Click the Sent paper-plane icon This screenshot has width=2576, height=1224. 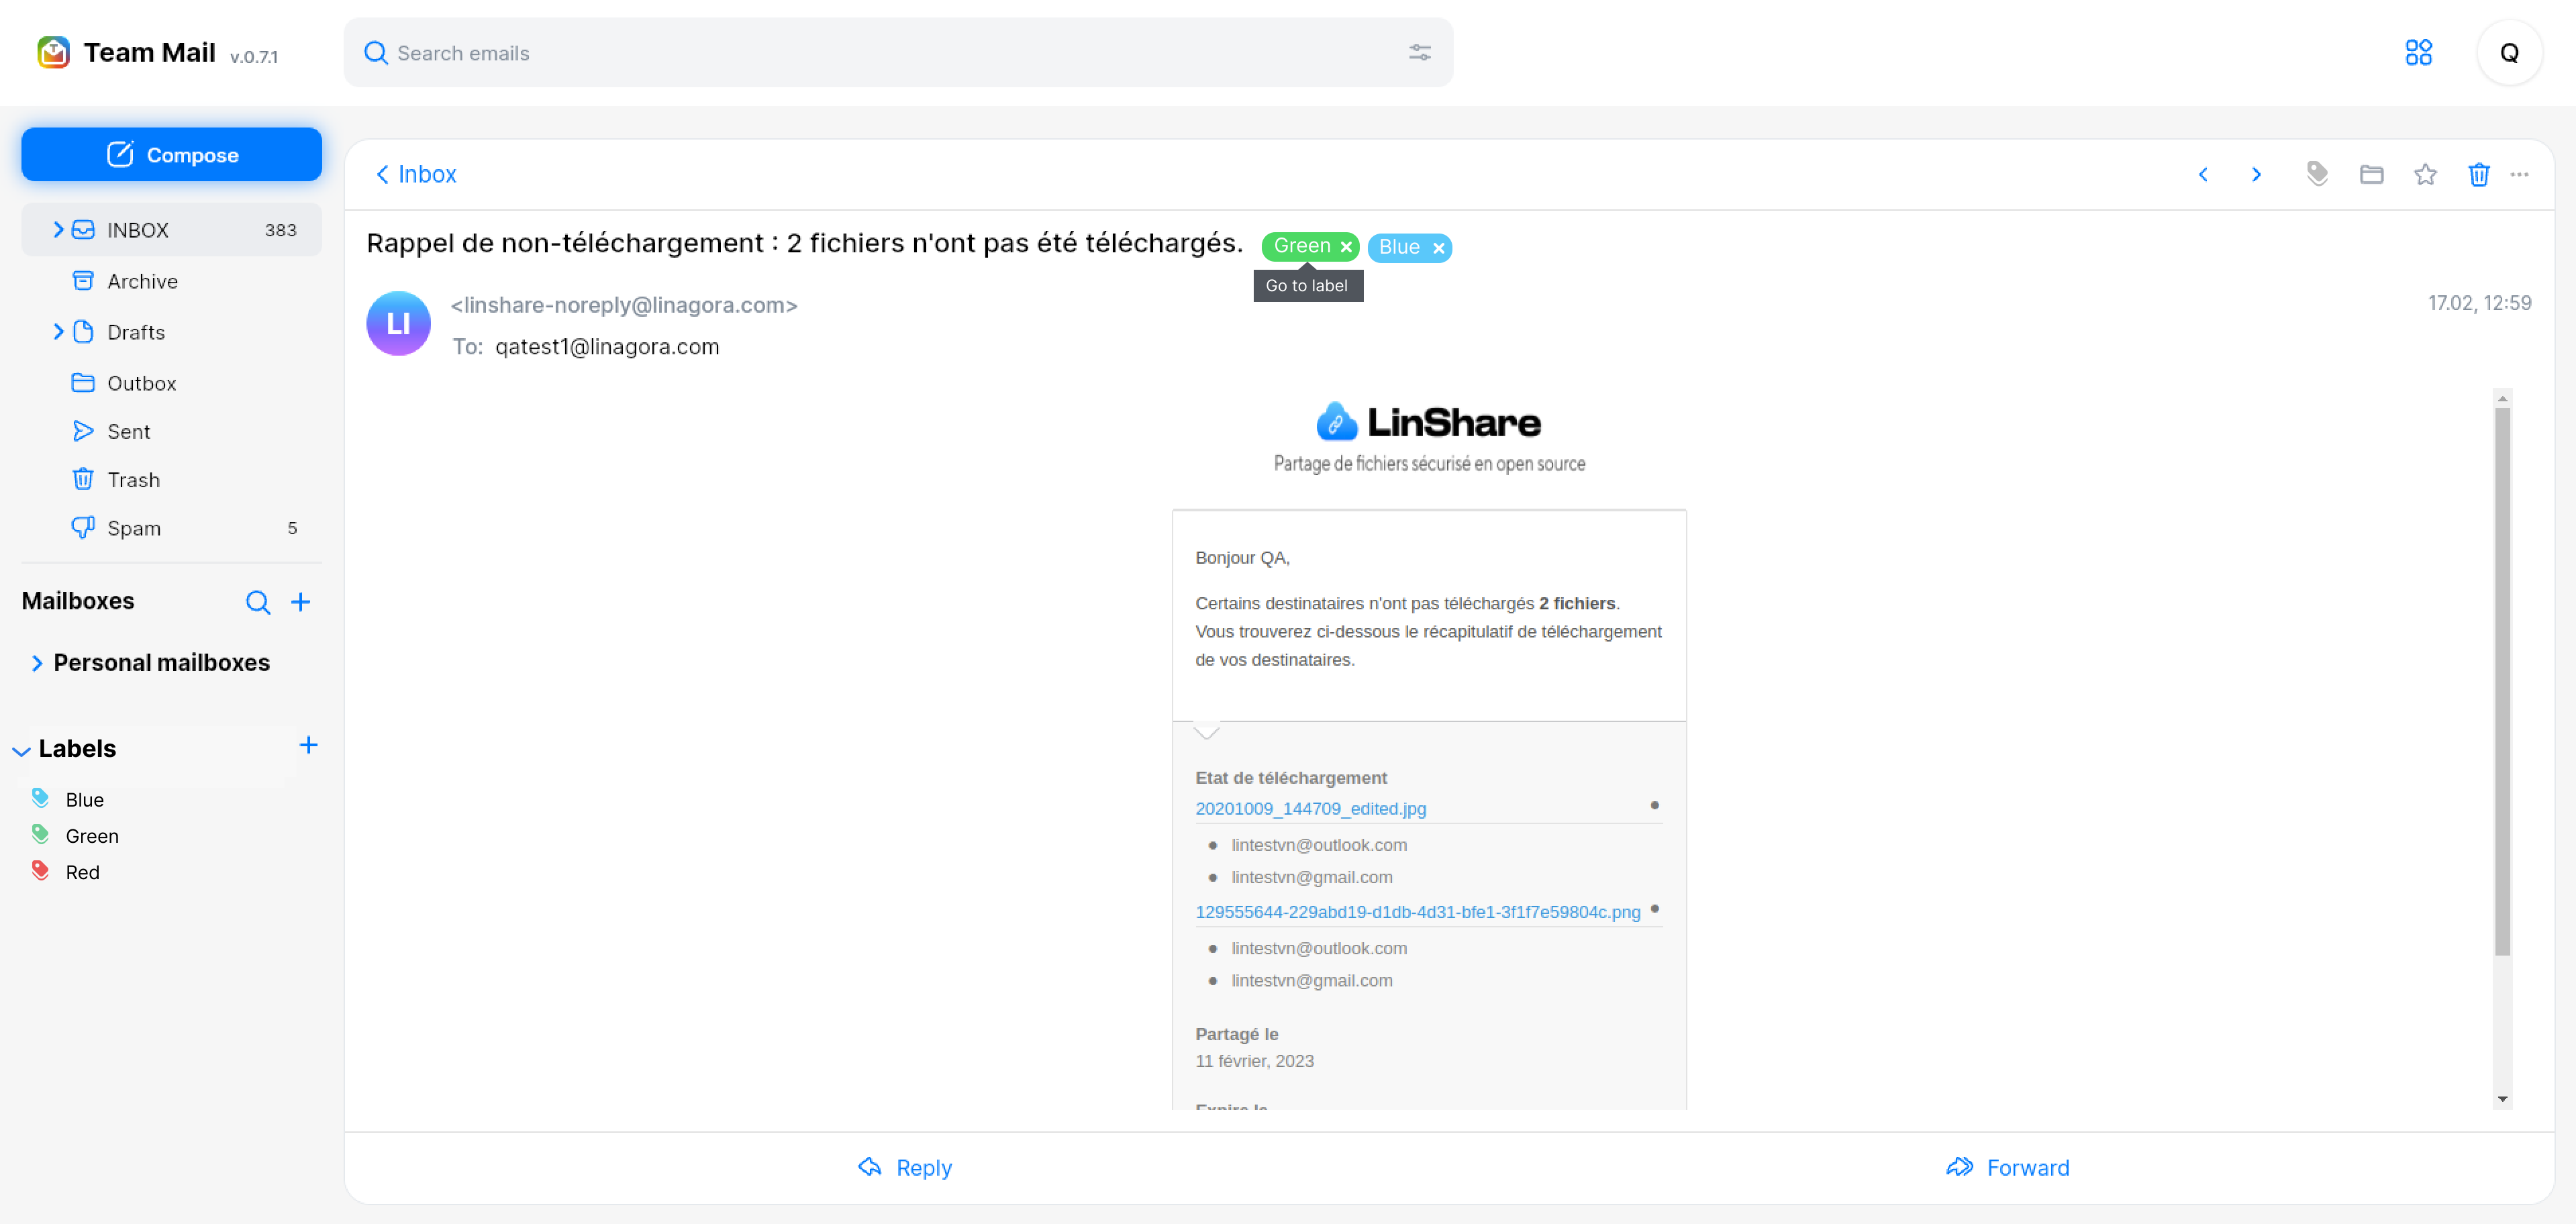(x=83, y=431)
